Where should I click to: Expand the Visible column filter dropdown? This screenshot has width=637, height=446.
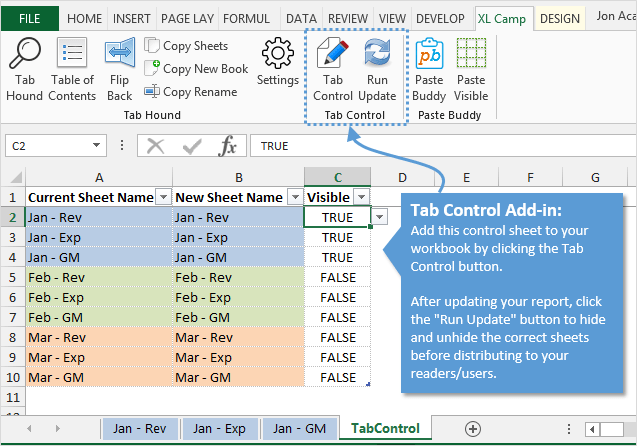(361, 198)
